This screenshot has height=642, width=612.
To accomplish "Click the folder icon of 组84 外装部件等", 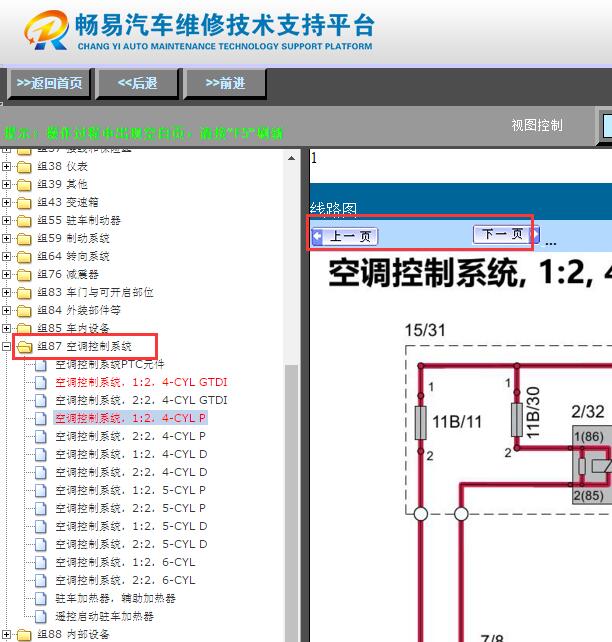I will [24, 311].
